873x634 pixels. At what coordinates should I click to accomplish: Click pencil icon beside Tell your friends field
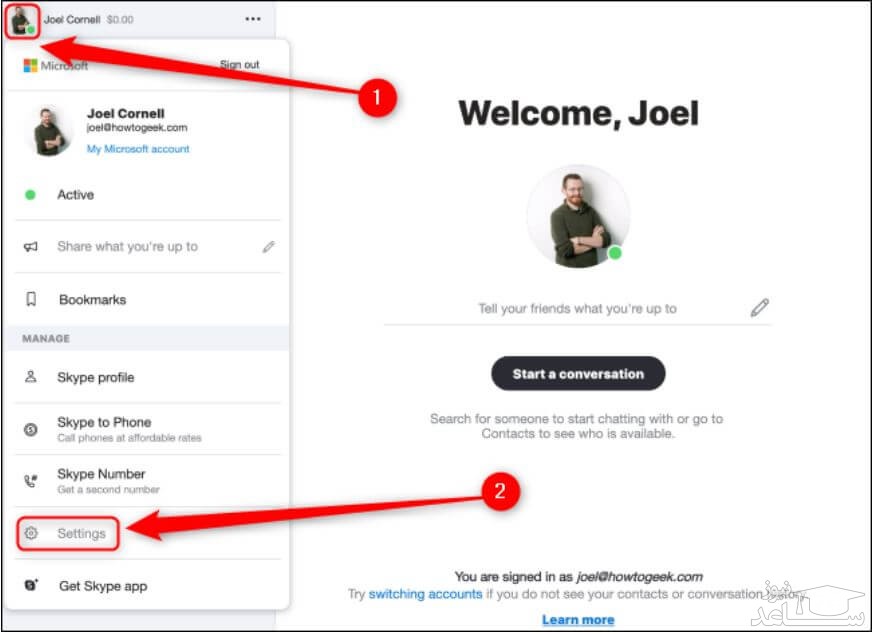click(759, 308)
